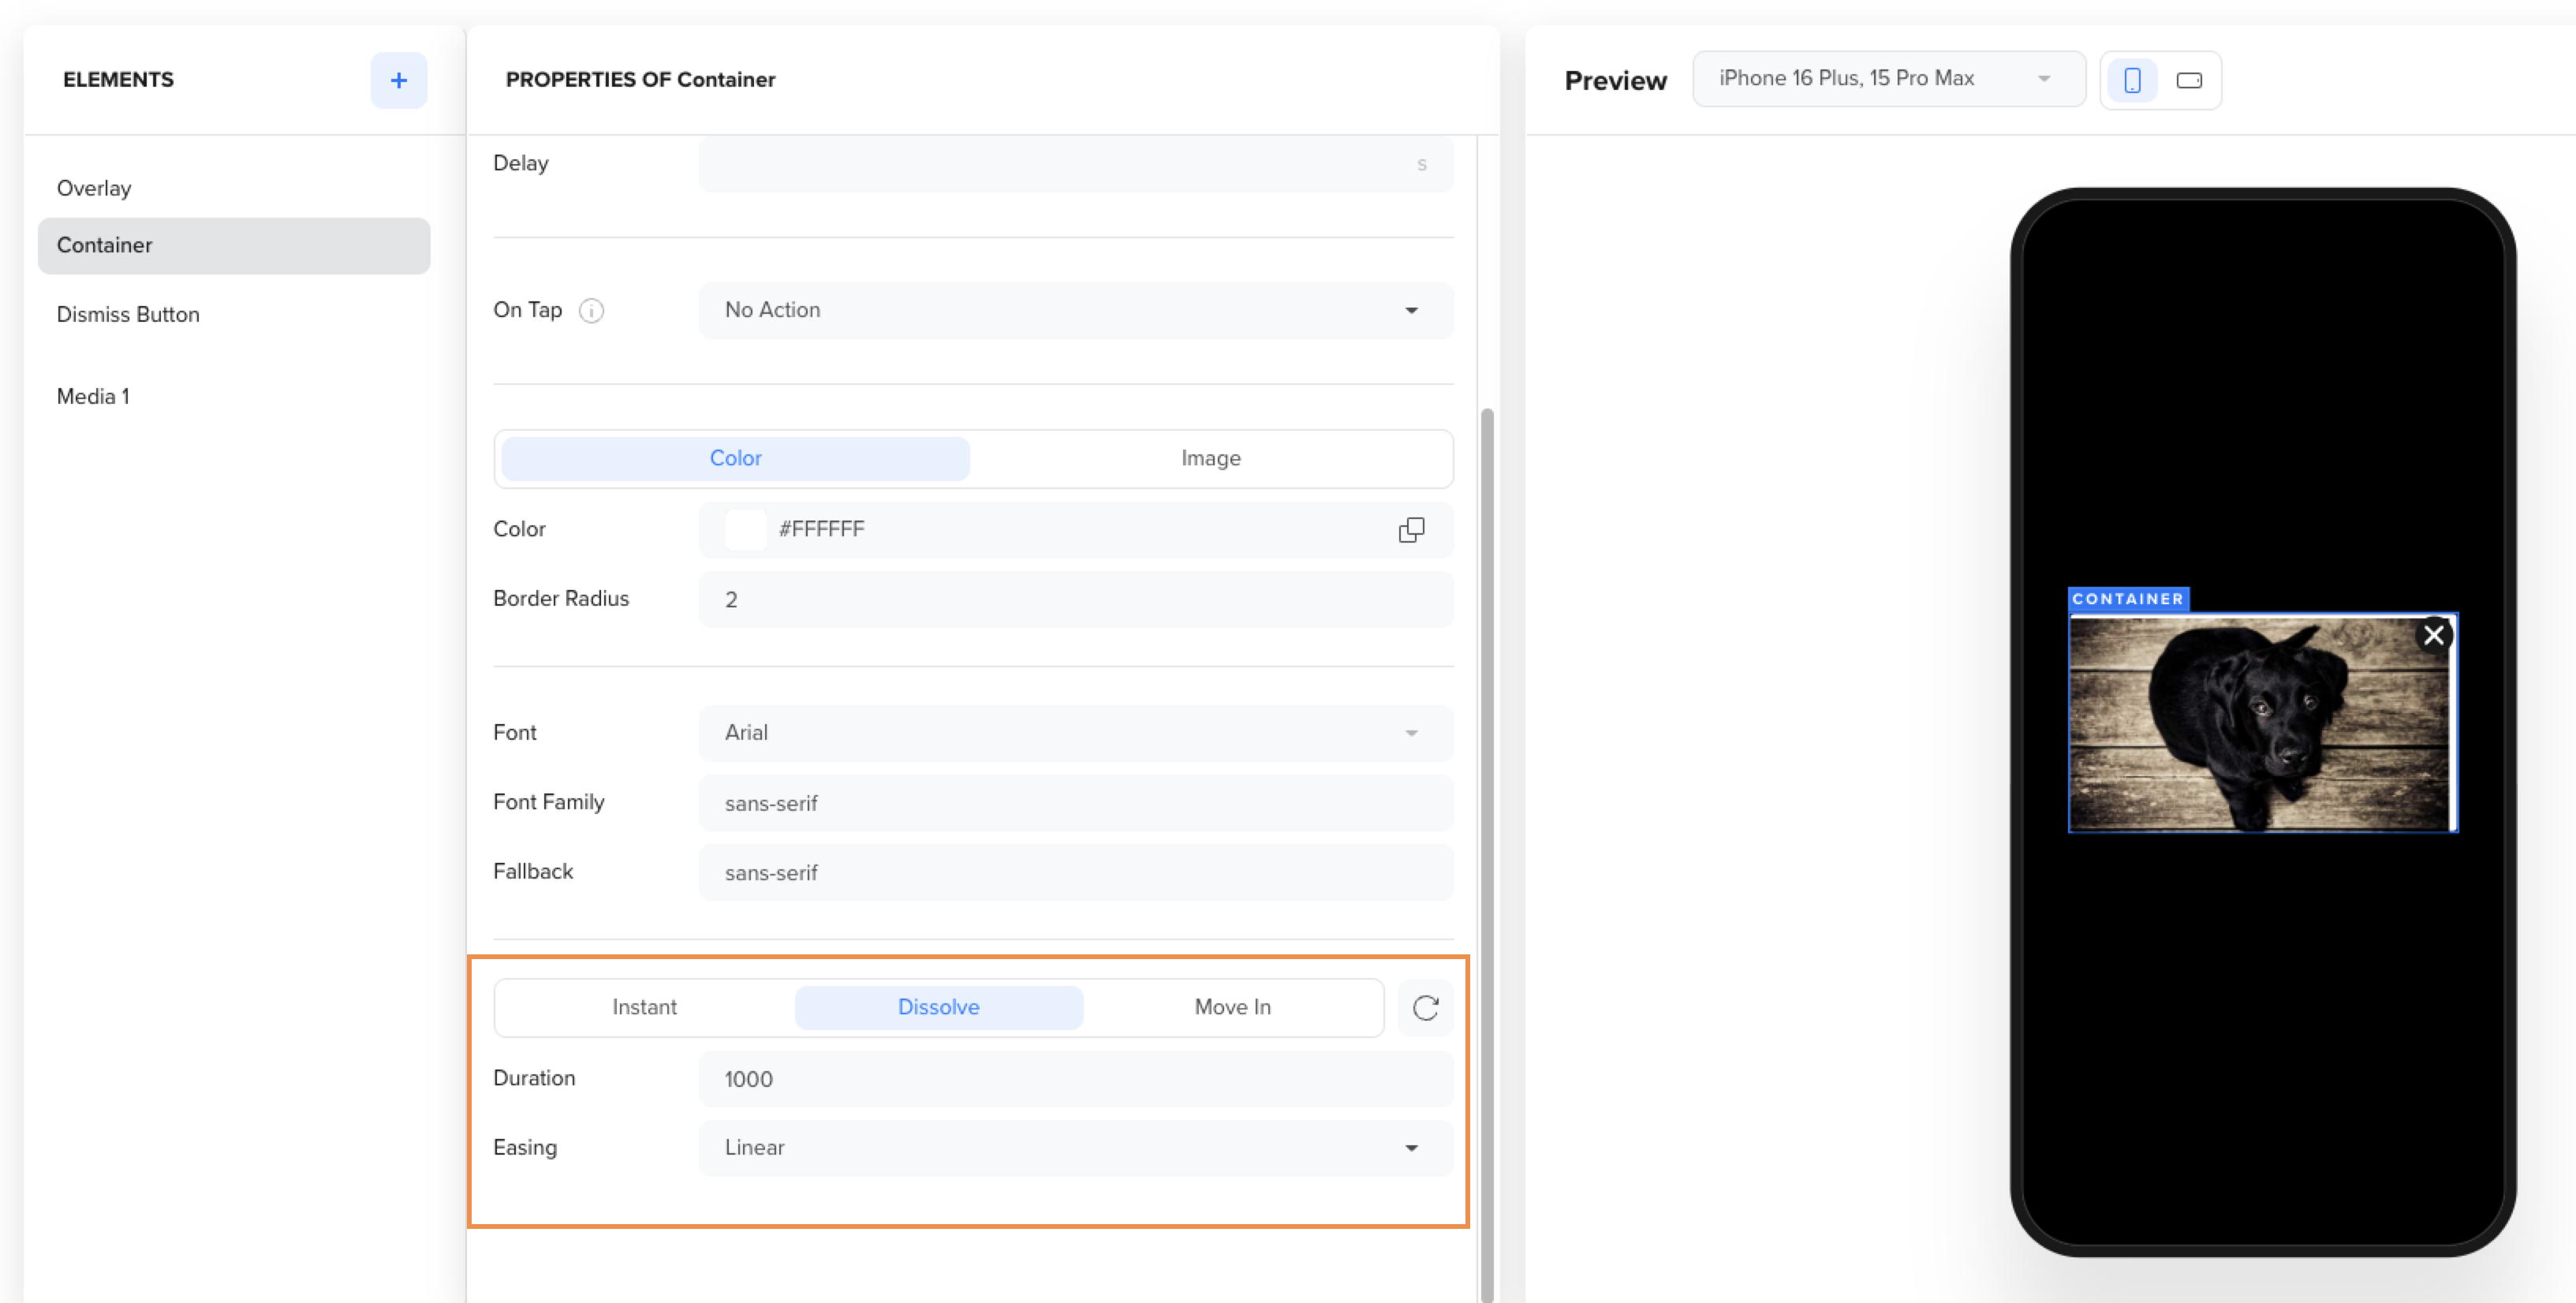Click the Duration field showing 1000
Image resolution: width=2576 pixels, height=1303 pixels.
click(1075, 1078)
